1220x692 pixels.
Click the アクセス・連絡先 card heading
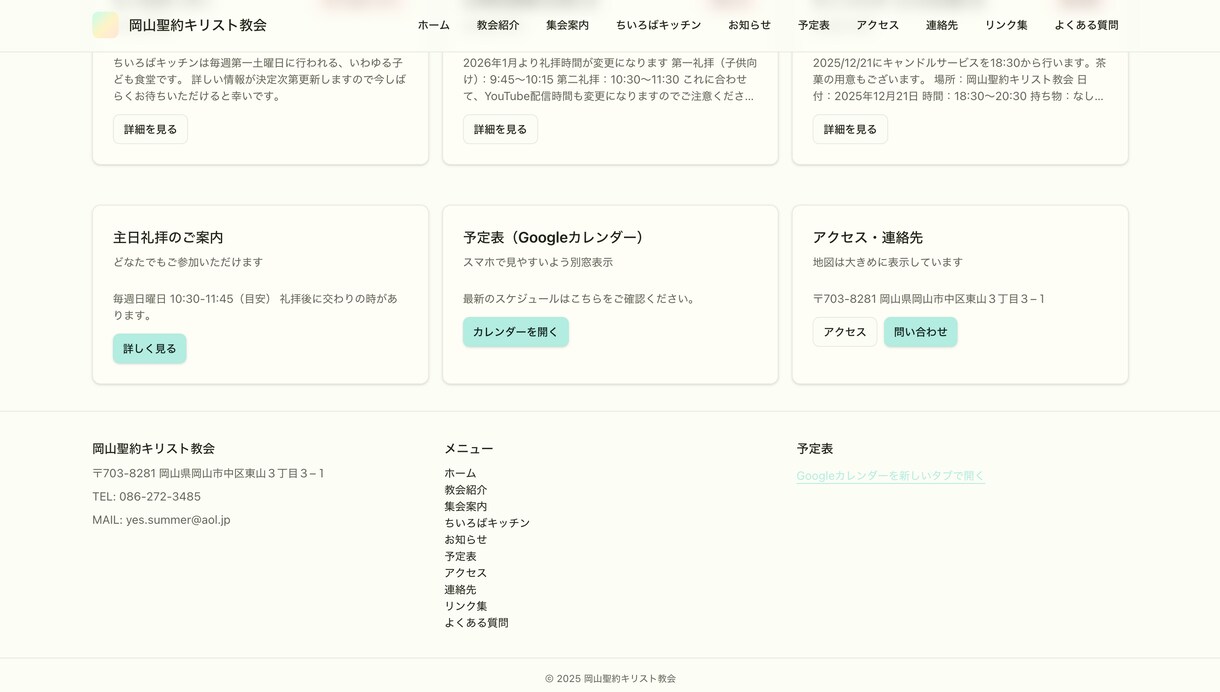[868, 238]
